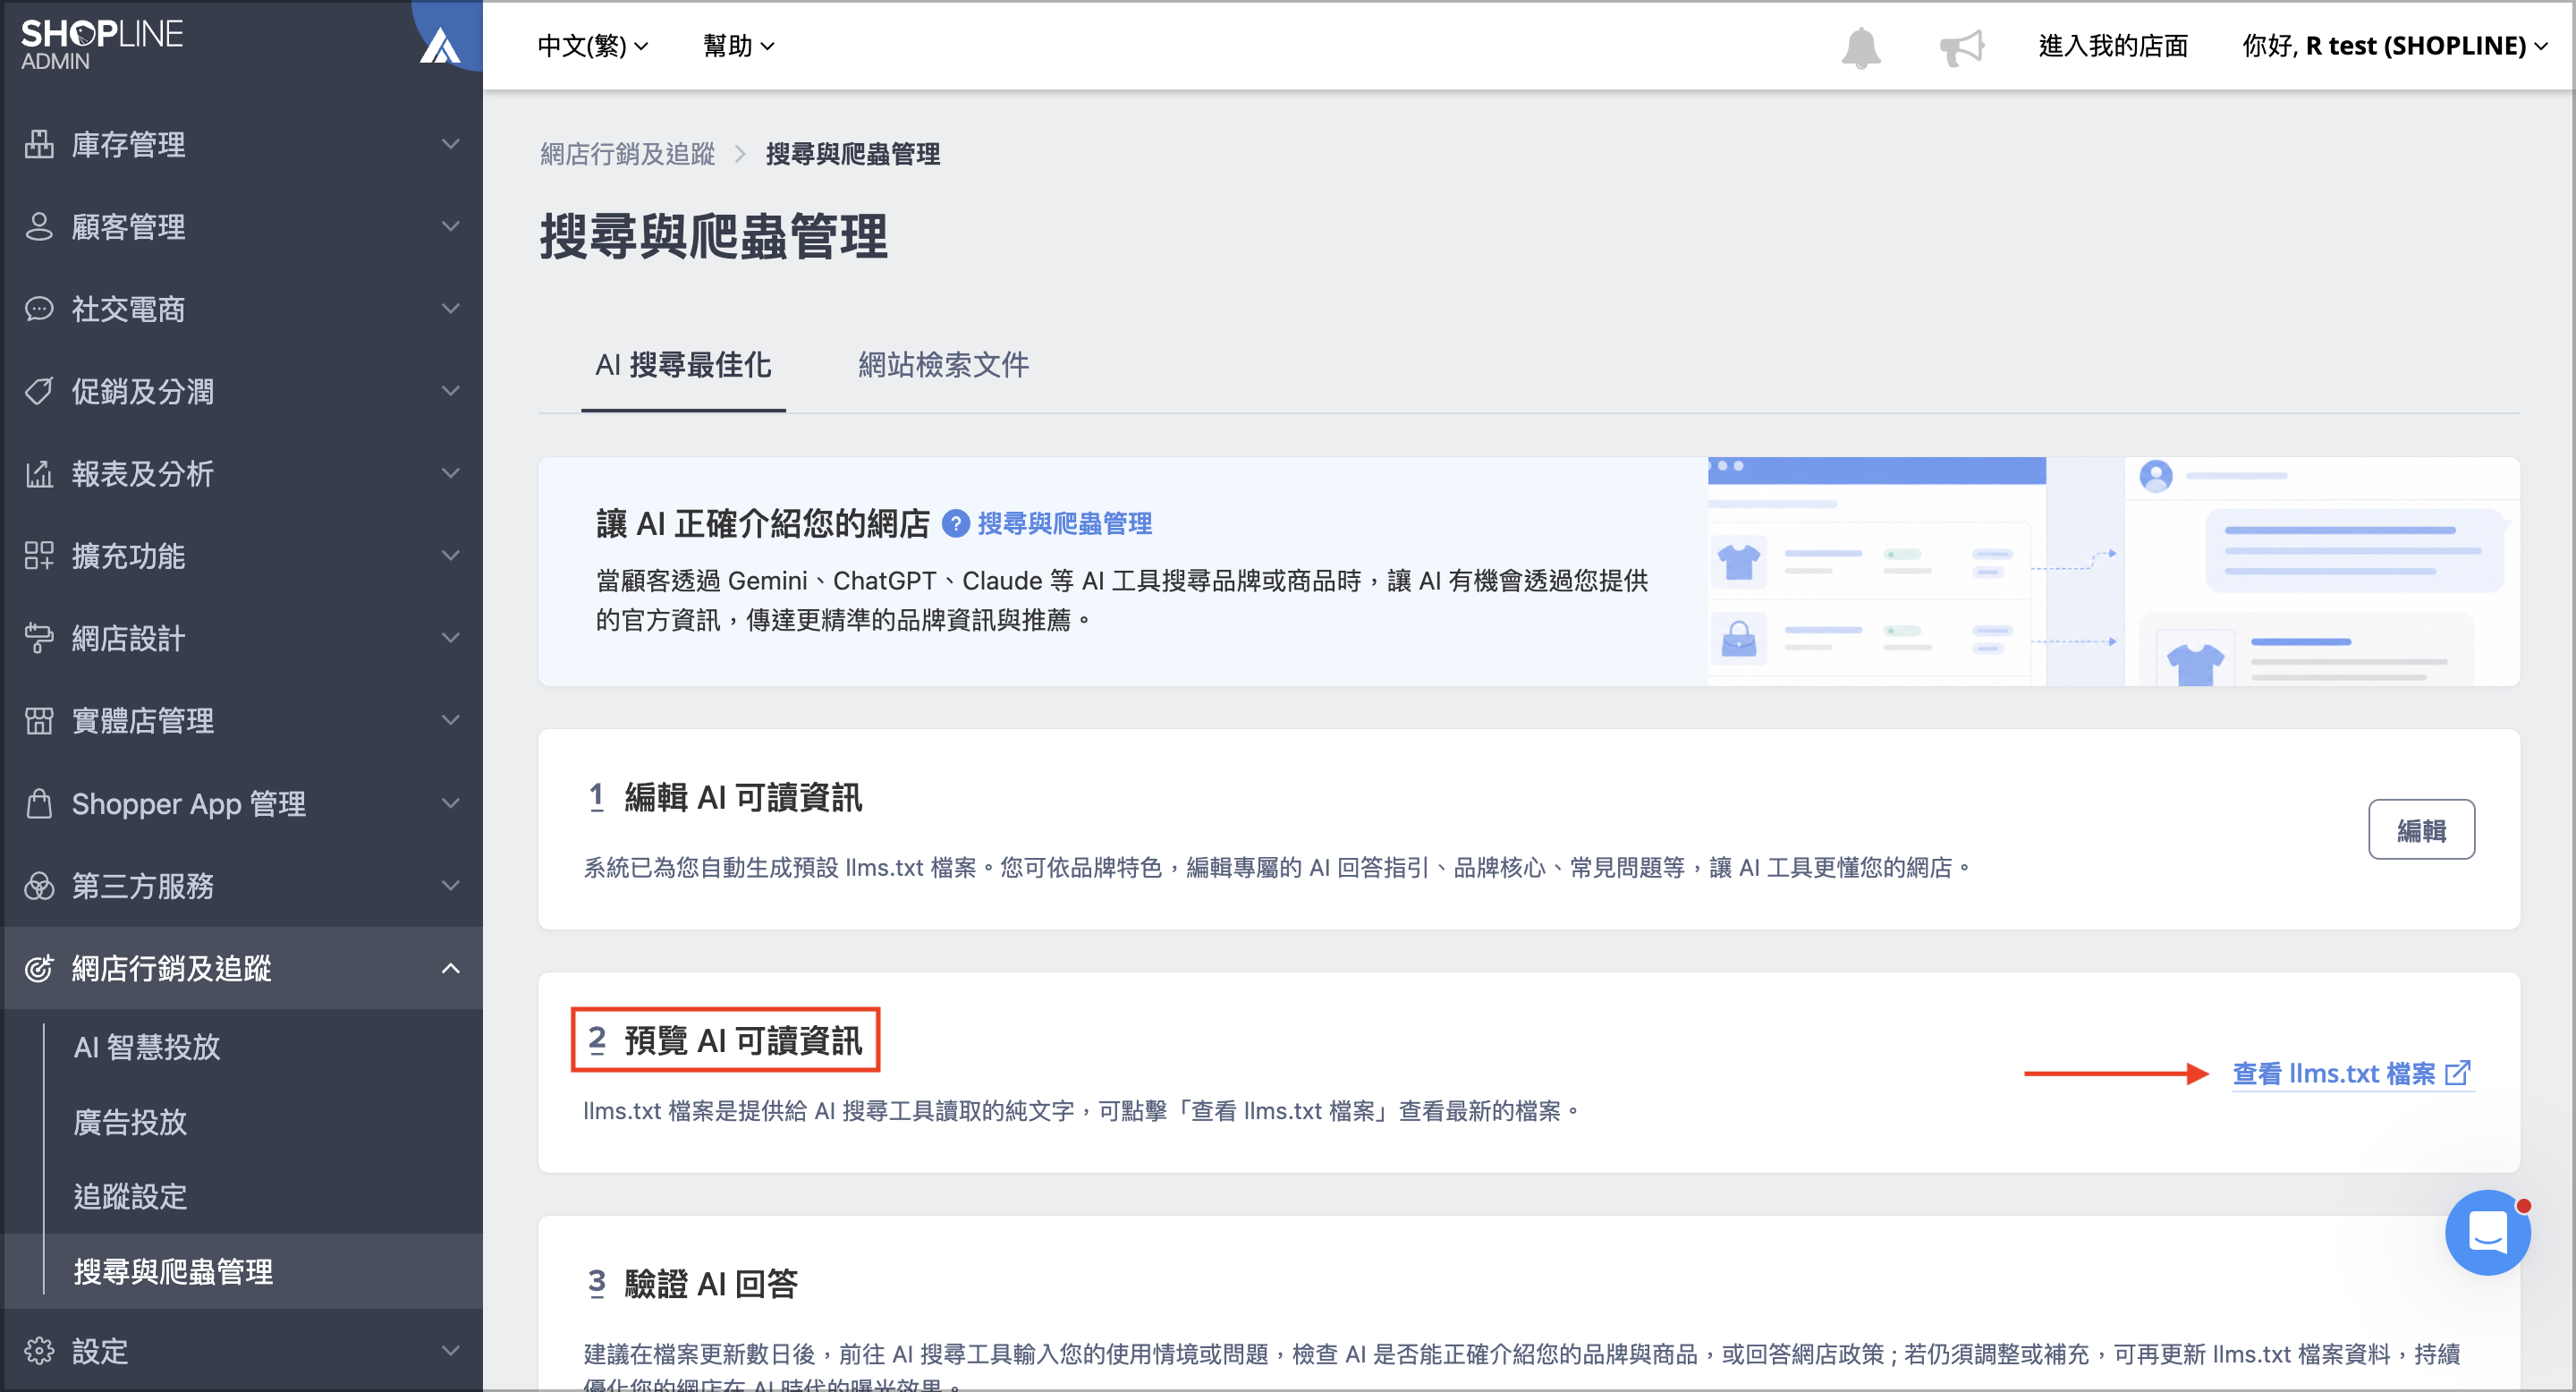The image size is (2576, 1392).
Task: Click the marketing tracking (網店行銷及追蹤) target icon
Action: coord(39,968)
